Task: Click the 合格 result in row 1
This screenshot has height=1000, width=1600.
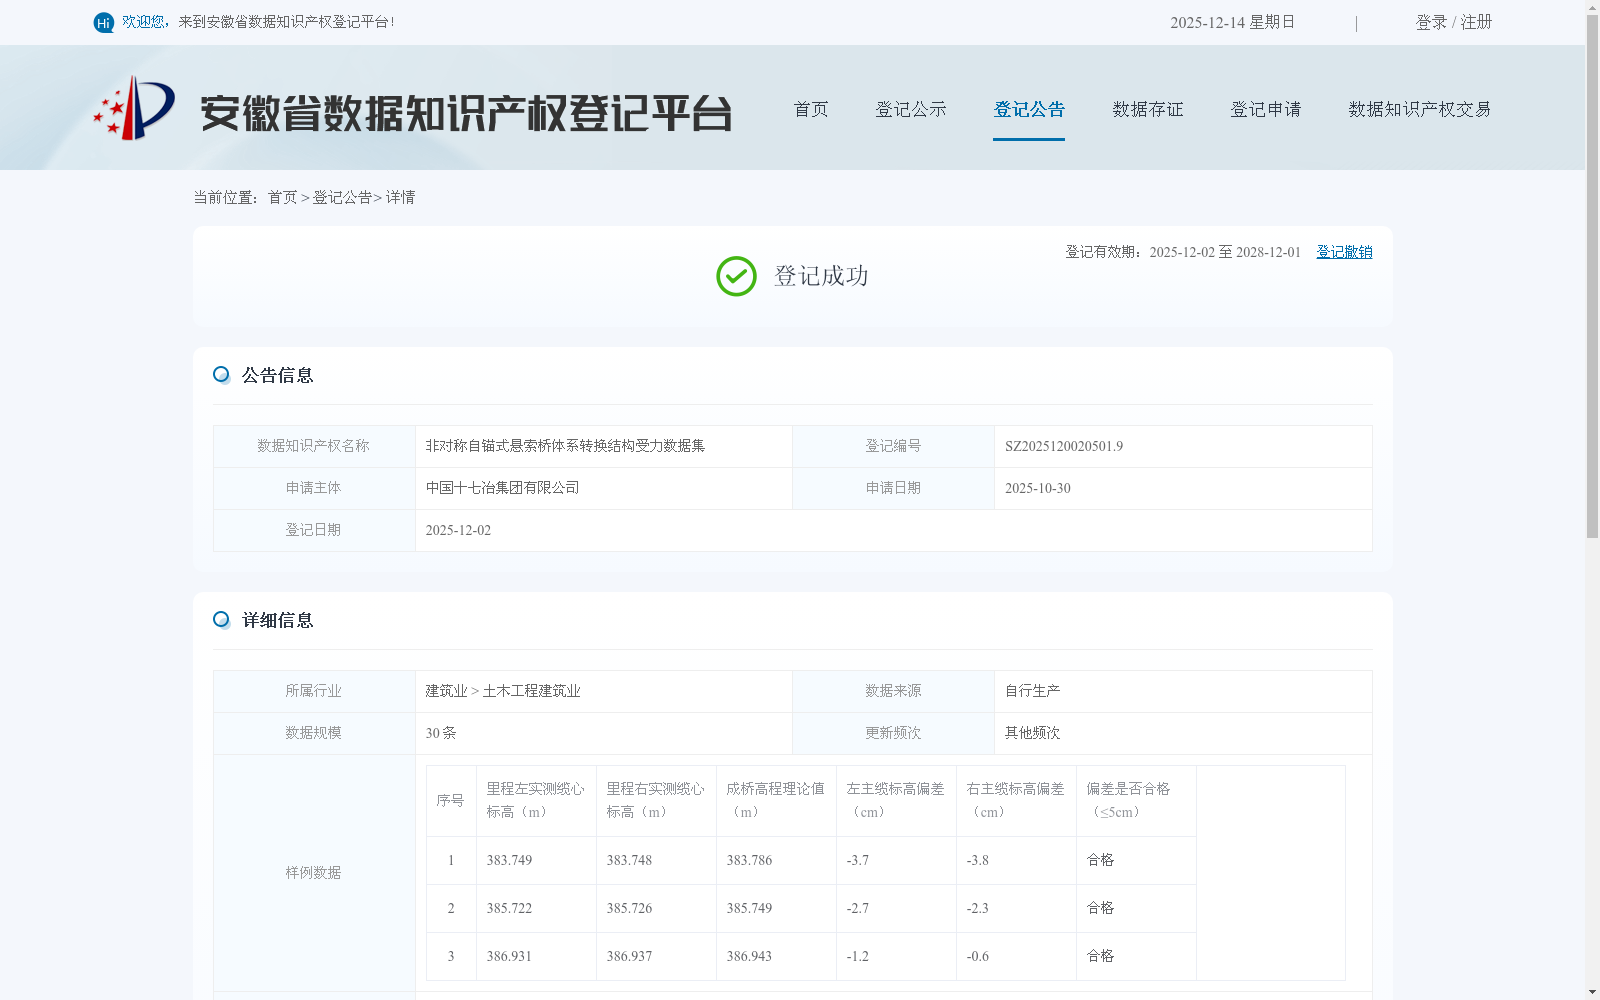Action: (x=1100, y=860)
